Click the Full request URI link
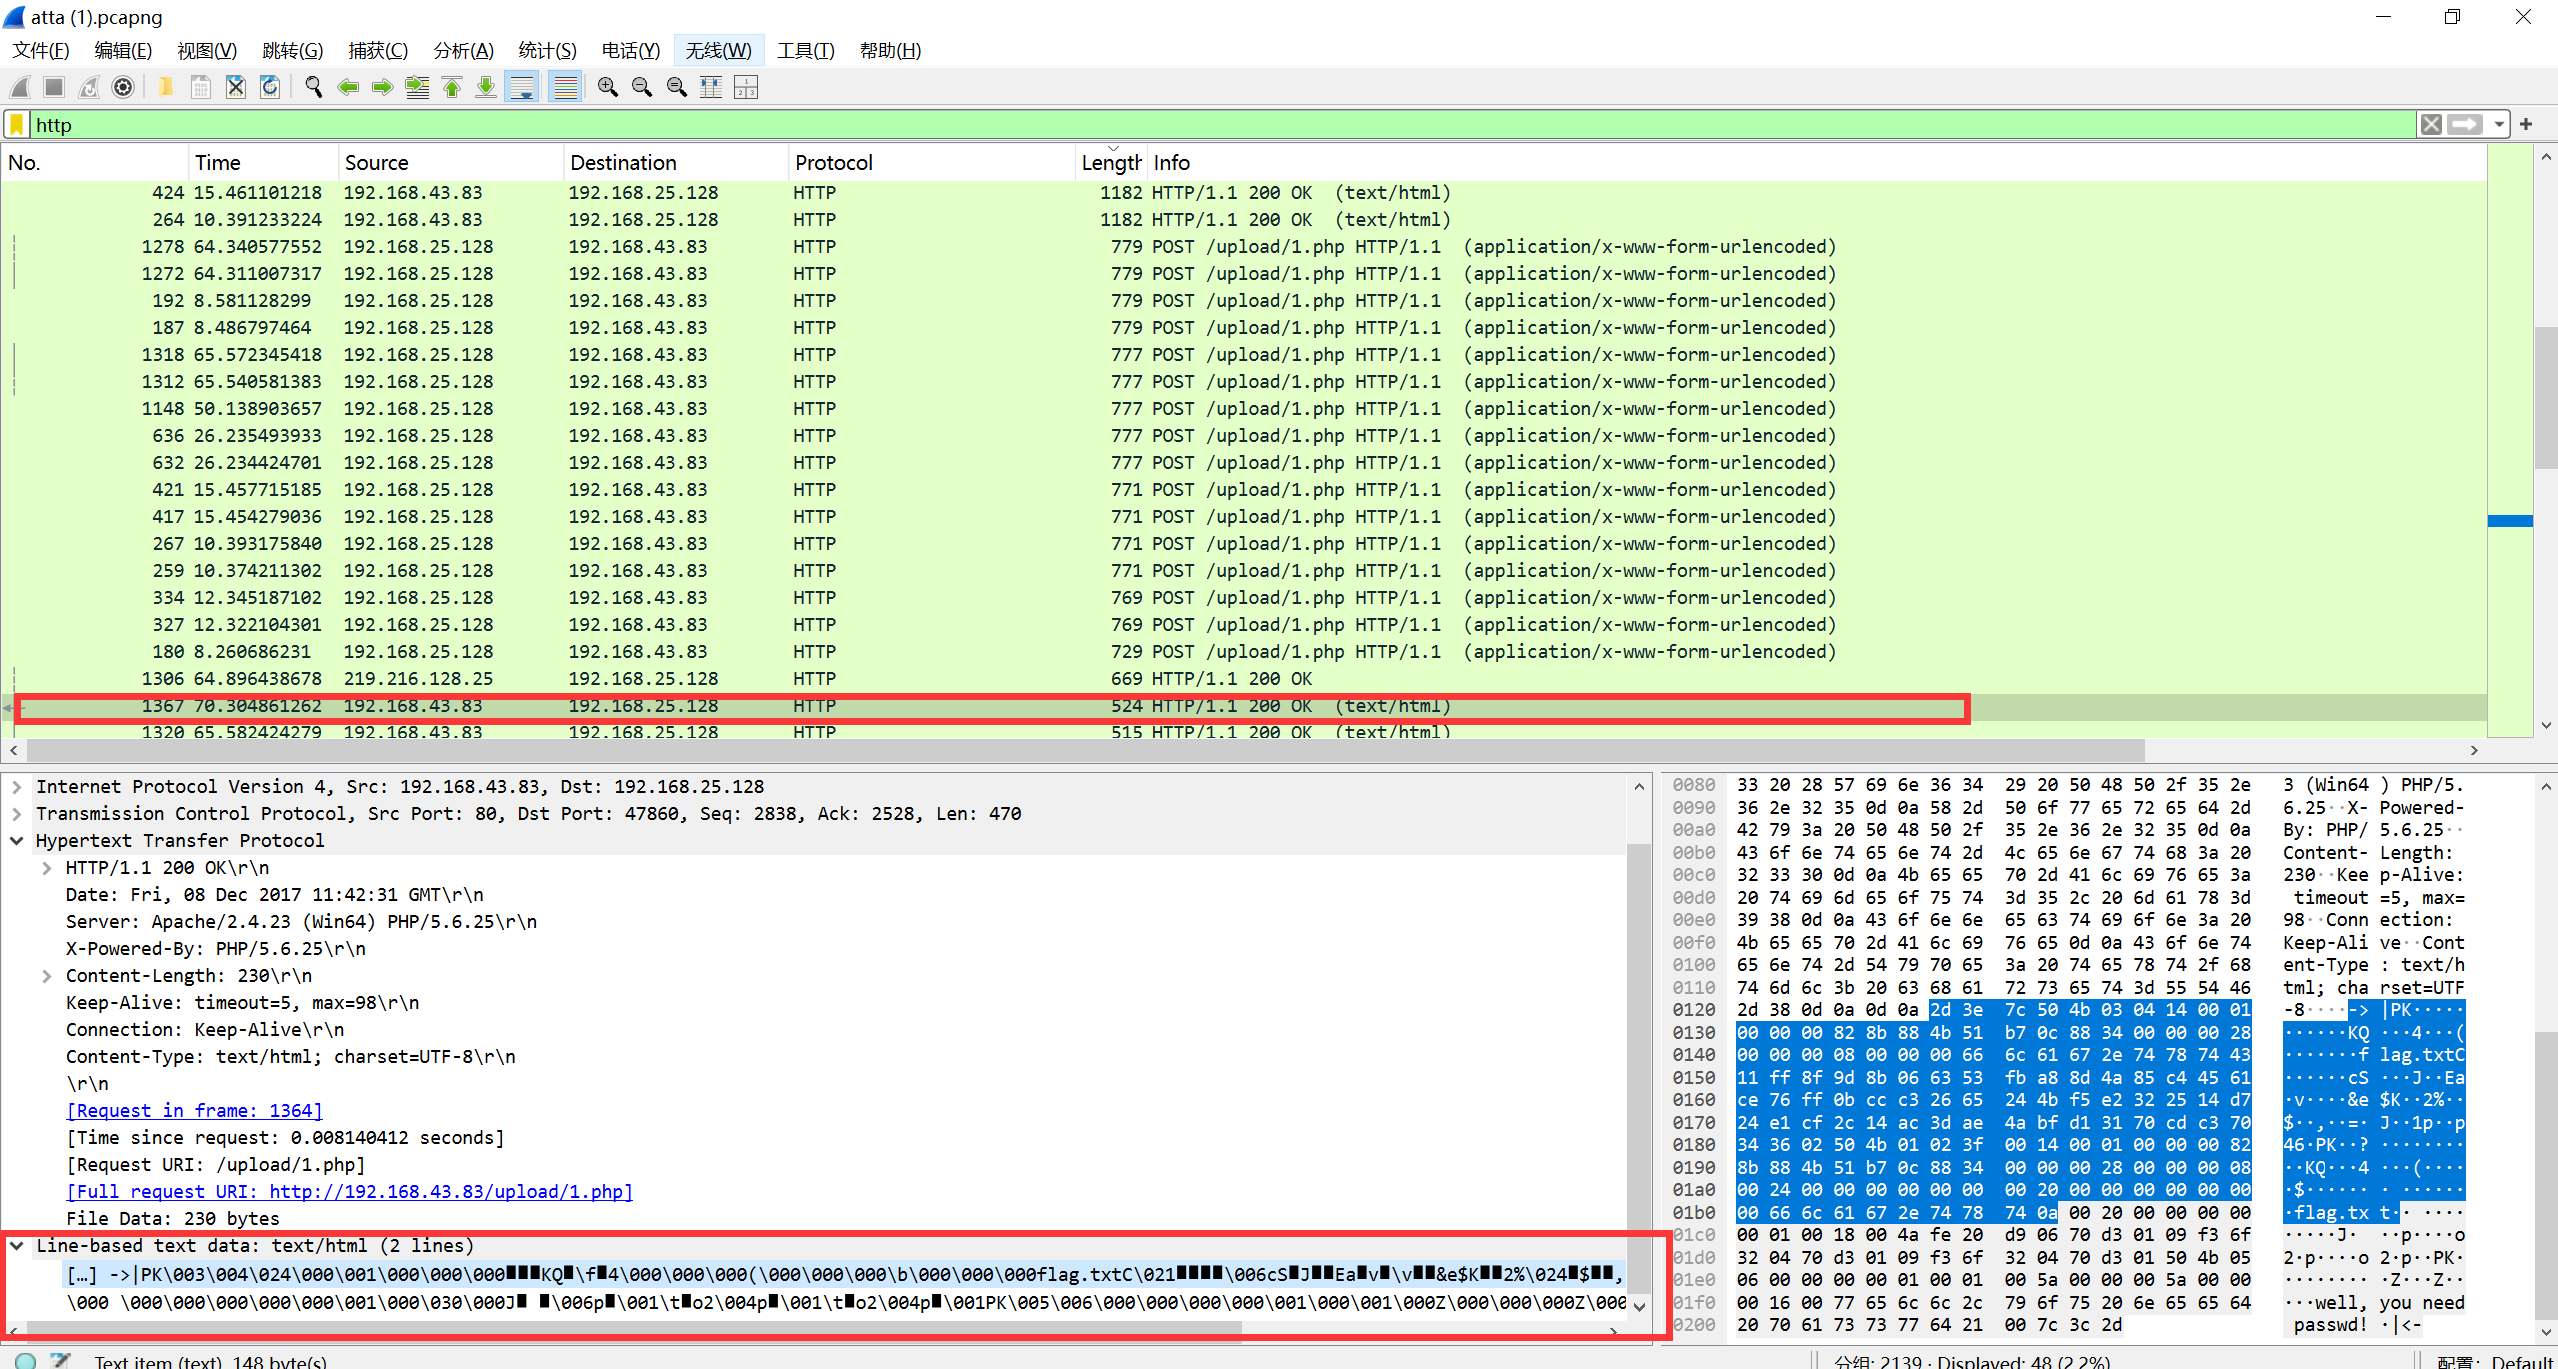This screenshot has height=1369, width=2558. pos(349,1192)
